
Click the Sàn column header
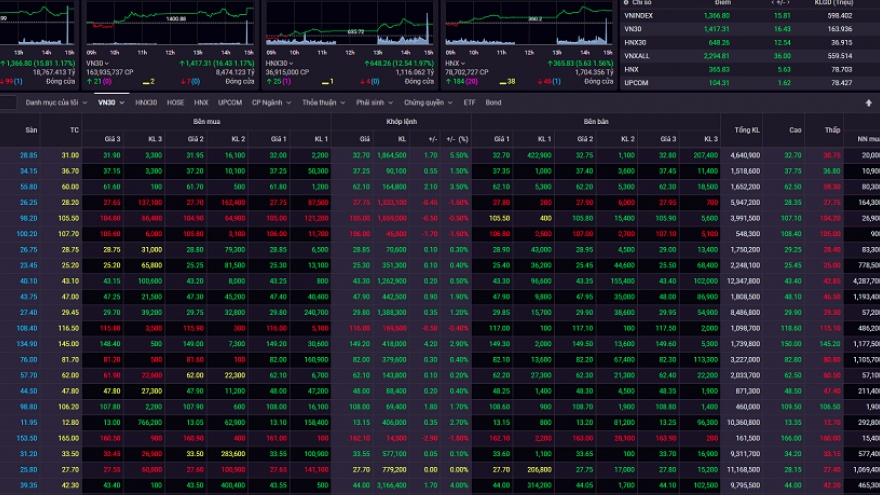coord(31,130)
